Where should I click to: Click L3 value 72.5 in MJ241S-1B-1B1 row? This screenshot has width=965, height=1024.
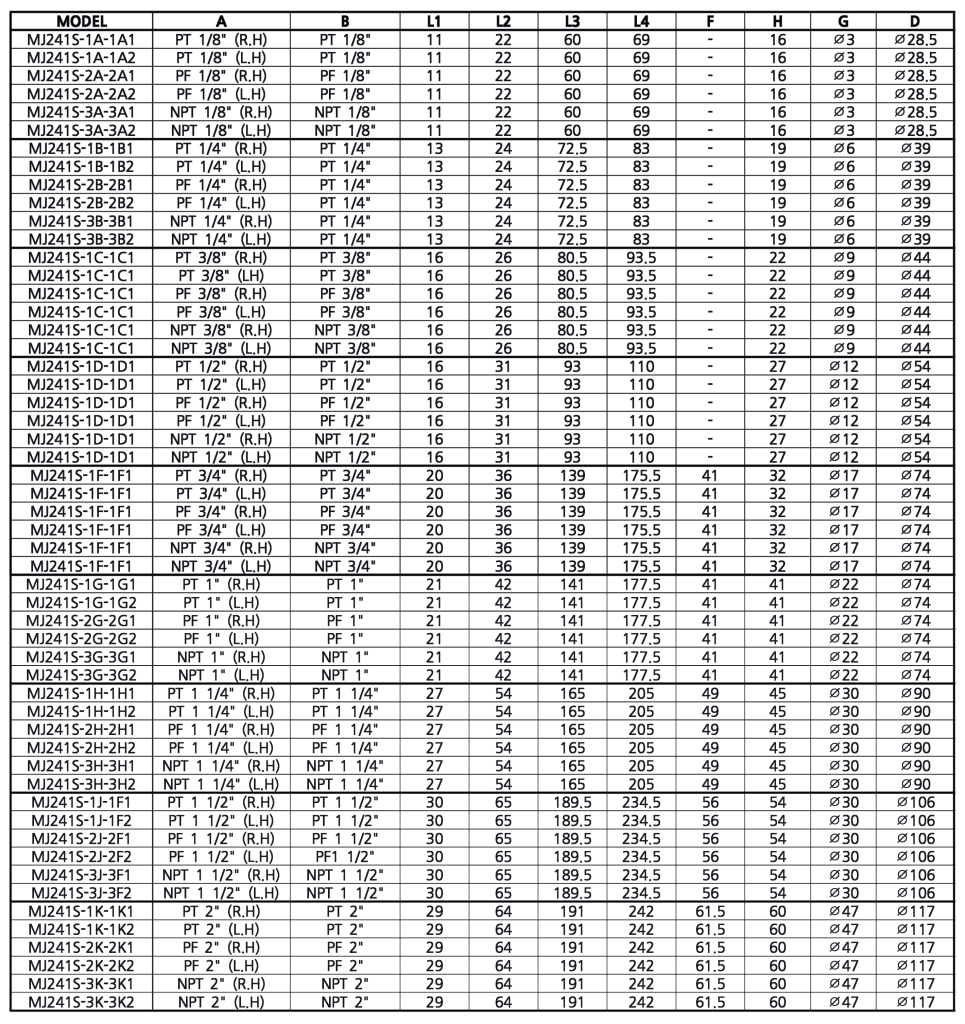click(x=572, y=148)
